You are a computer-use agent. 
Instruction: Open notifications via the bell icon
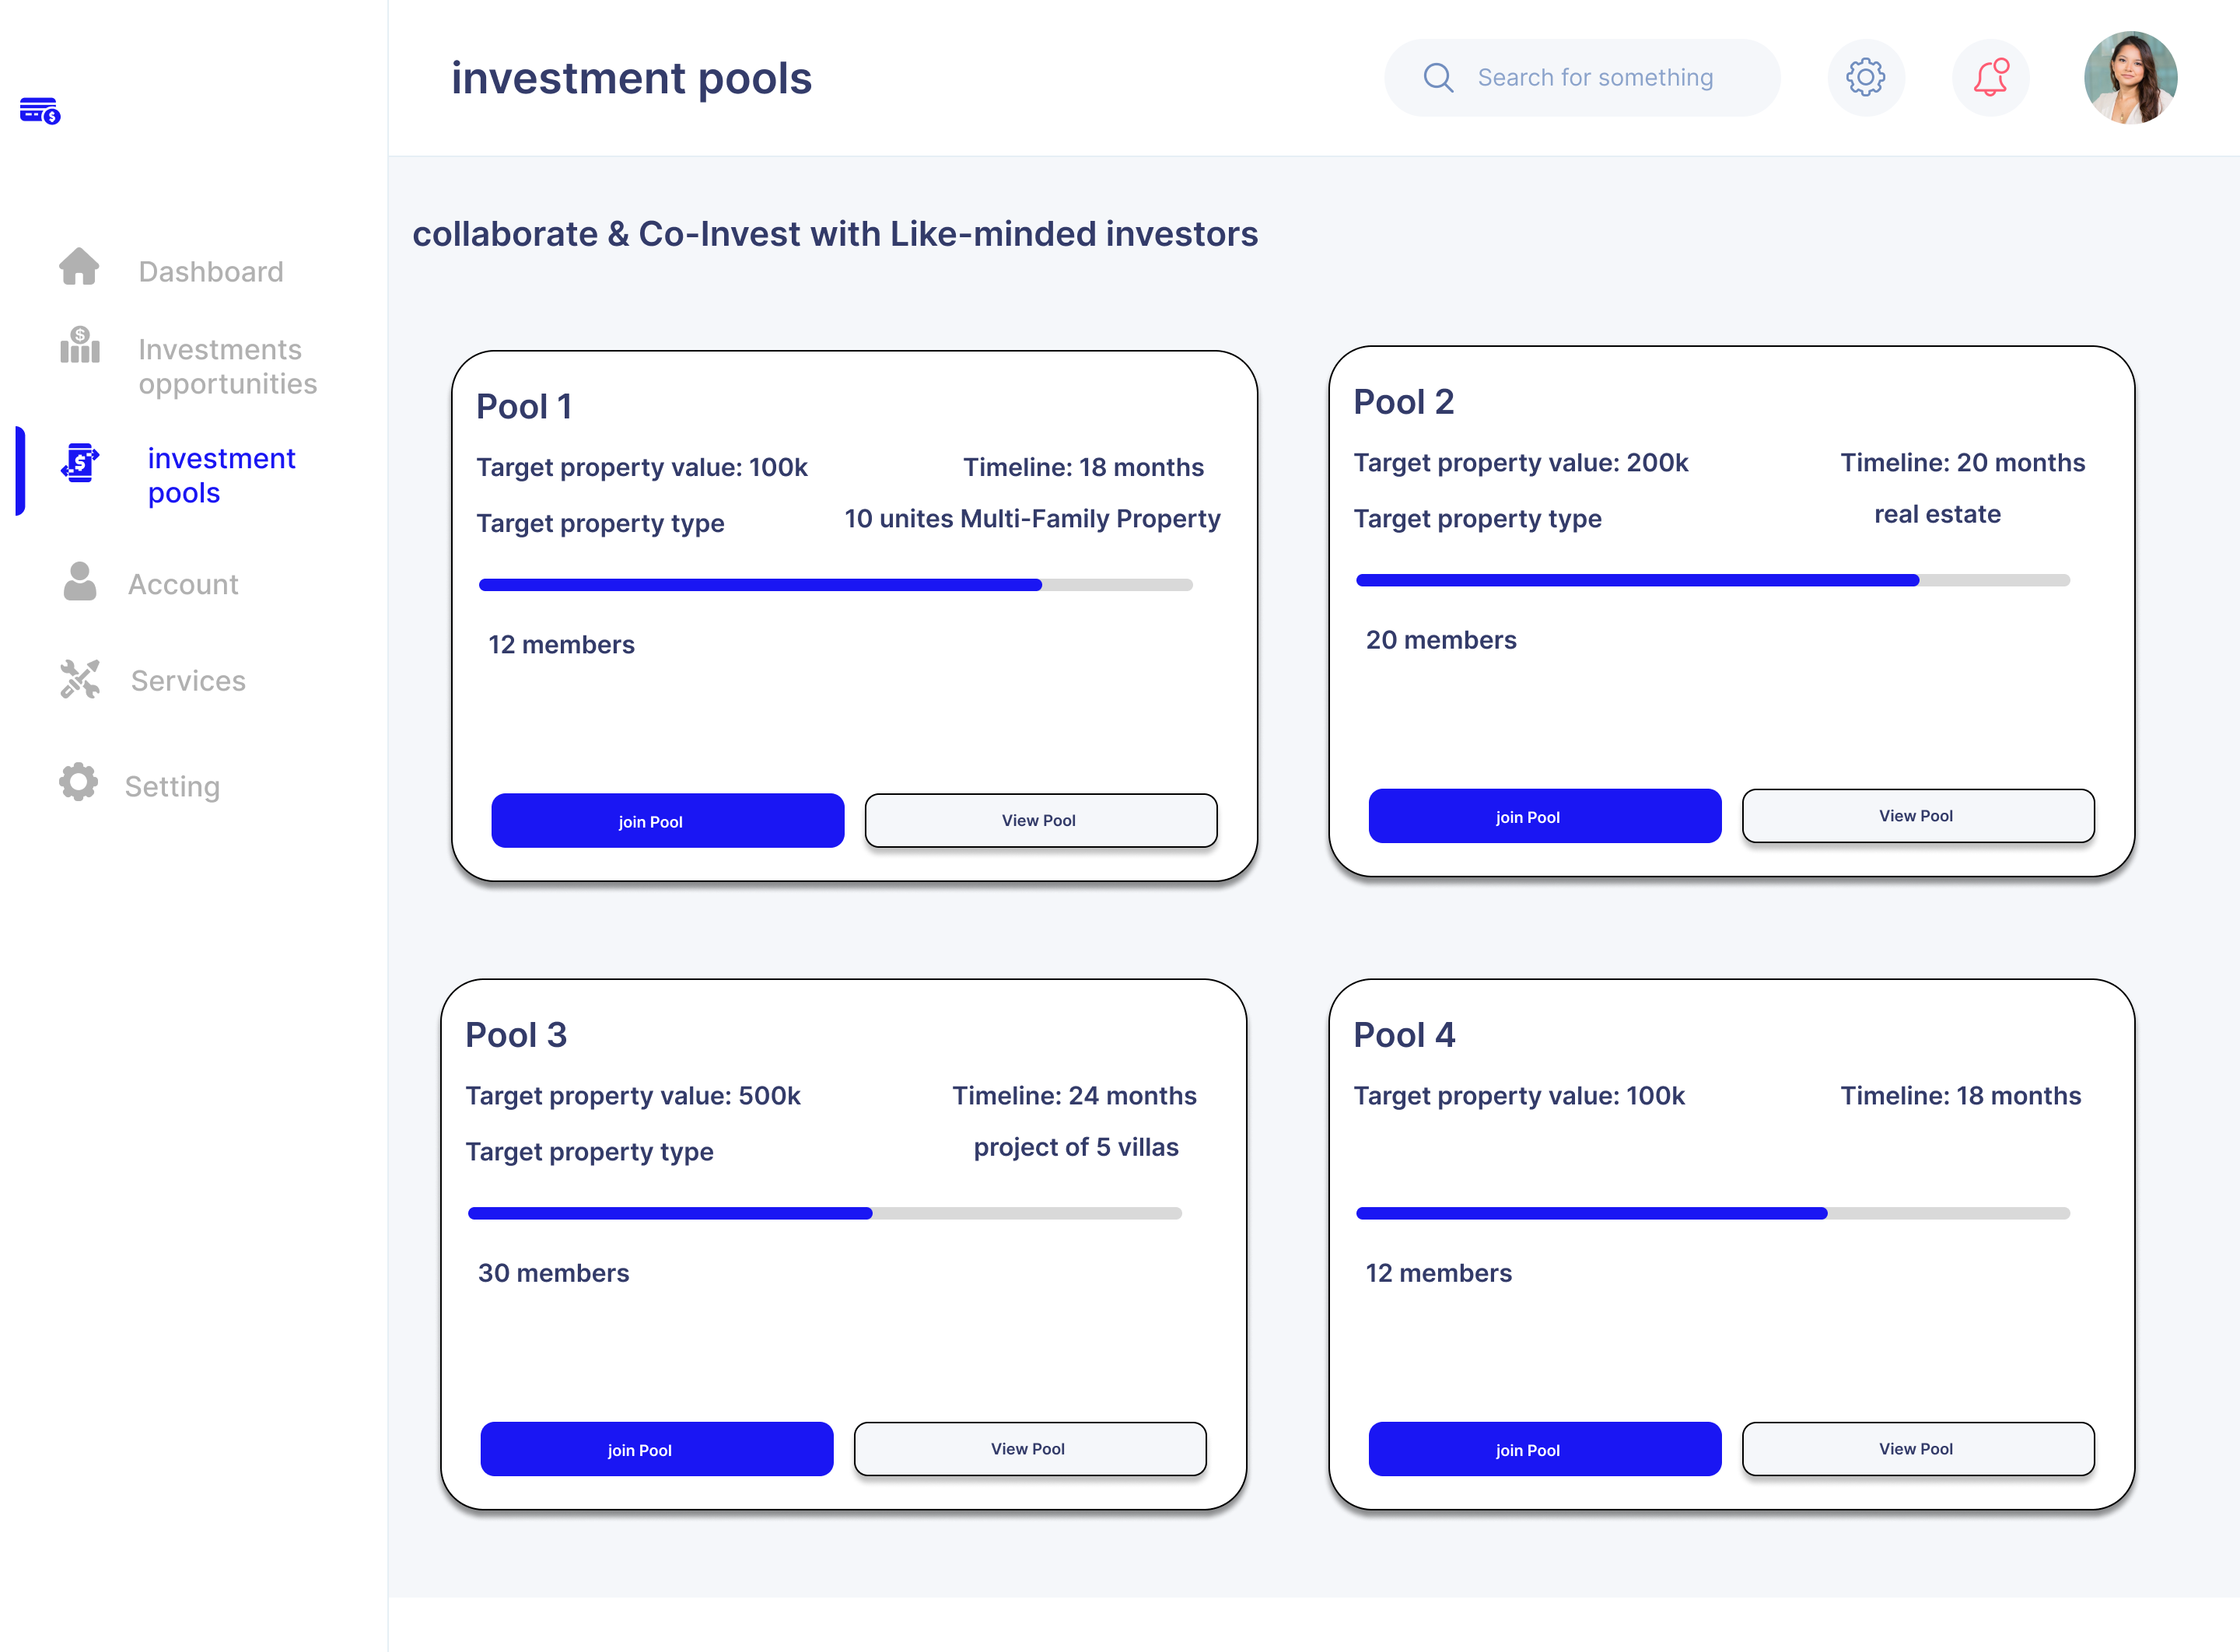tap(1990, 77)
